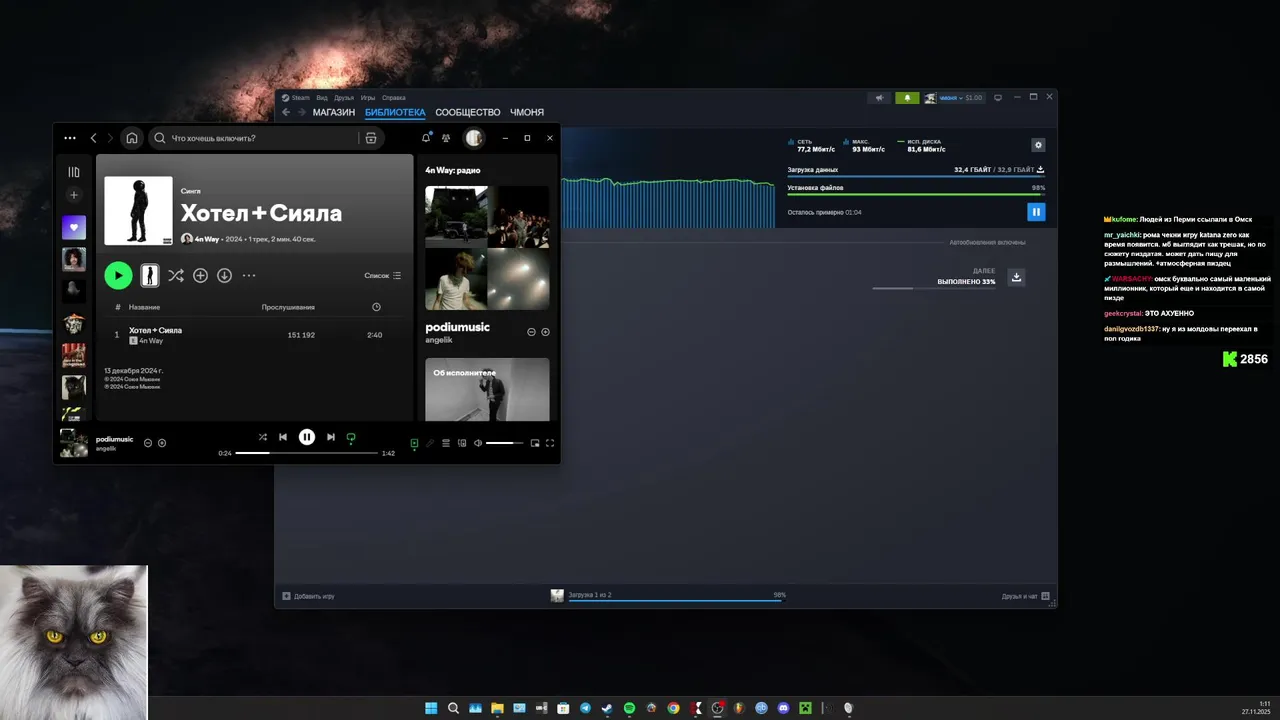
Task: Open 'Список' view dropdown
Action: (x=383, y=275)
